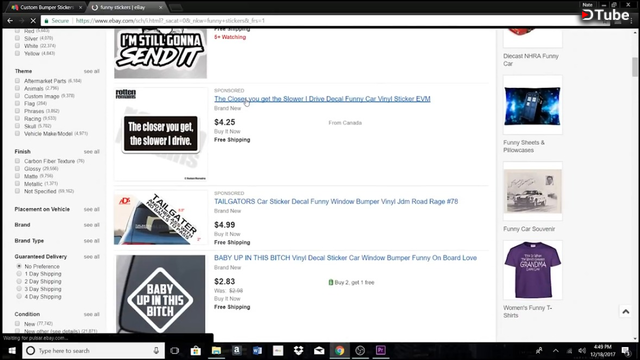Check the Yellow color filter
This screenshot has height=360, width=640.
coord(17,53)
